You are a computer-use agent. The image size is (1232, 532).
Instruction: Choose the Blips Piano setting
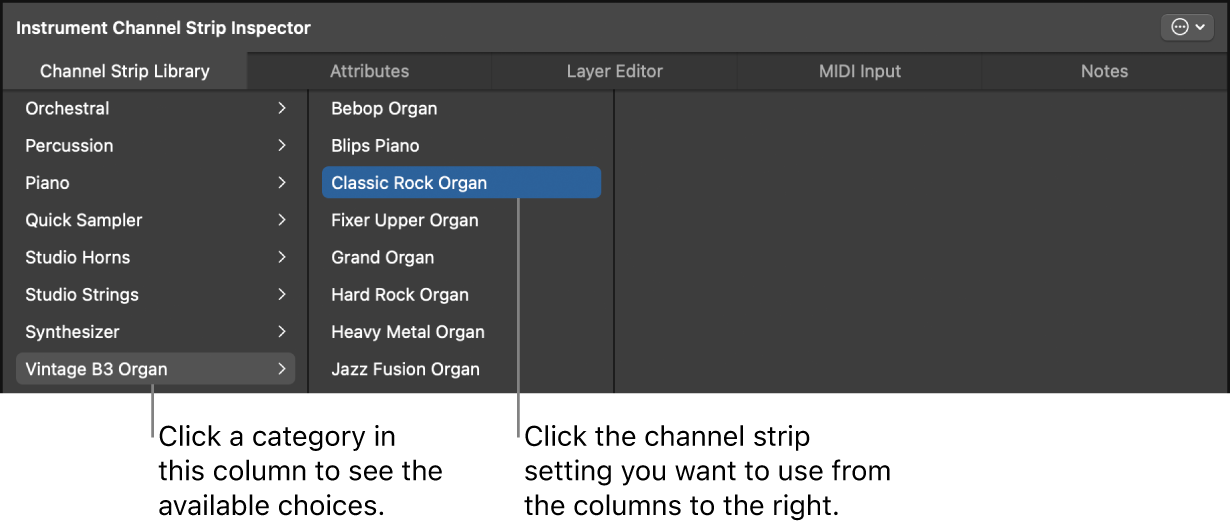(x=461, y=146)
